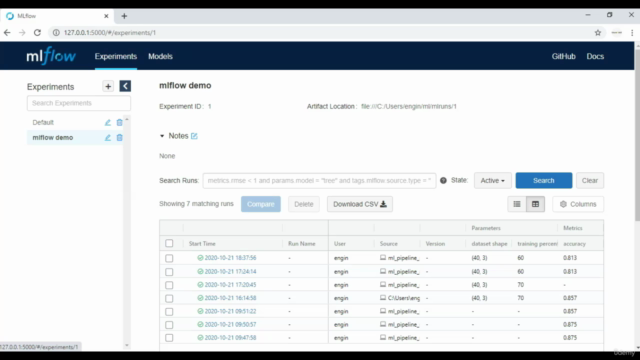The width and height of the screenshot is (640, 360).
Task: Sort by the Start Time column header
Action: tap(202, 244)
